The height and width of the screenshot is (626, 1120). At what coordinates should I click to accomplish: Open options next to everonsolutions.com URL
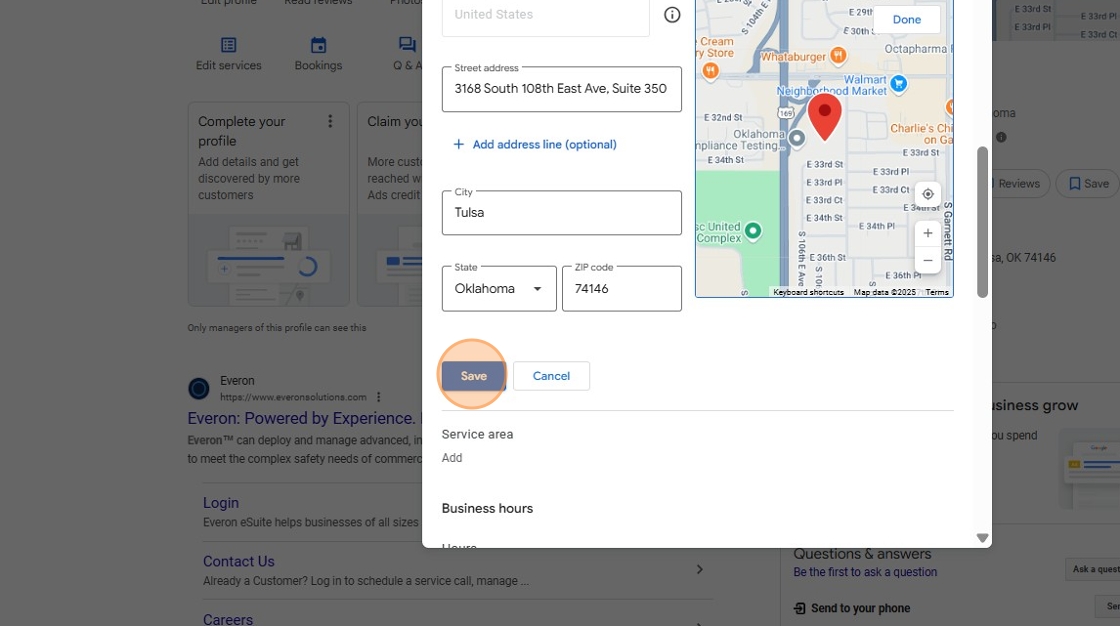pyautogui.click(x=379, y=397)
